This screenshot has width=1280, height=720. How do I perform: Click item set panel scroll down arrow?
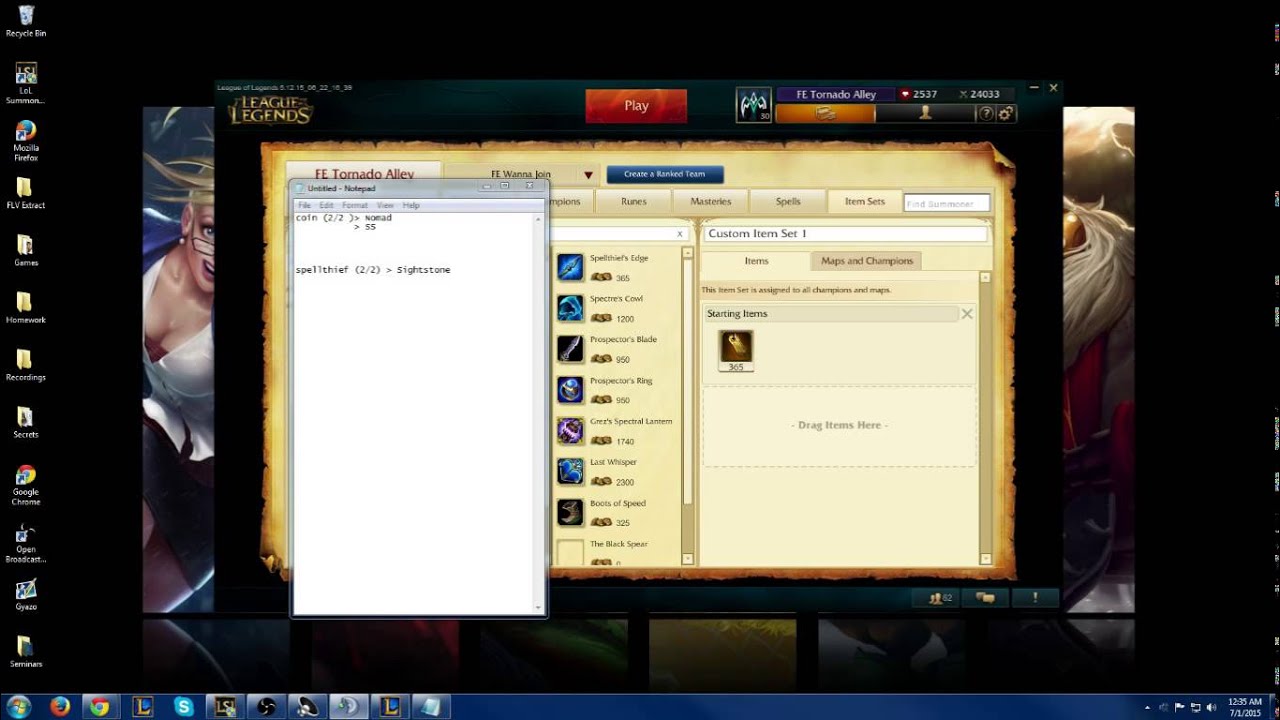click(985, 558)
